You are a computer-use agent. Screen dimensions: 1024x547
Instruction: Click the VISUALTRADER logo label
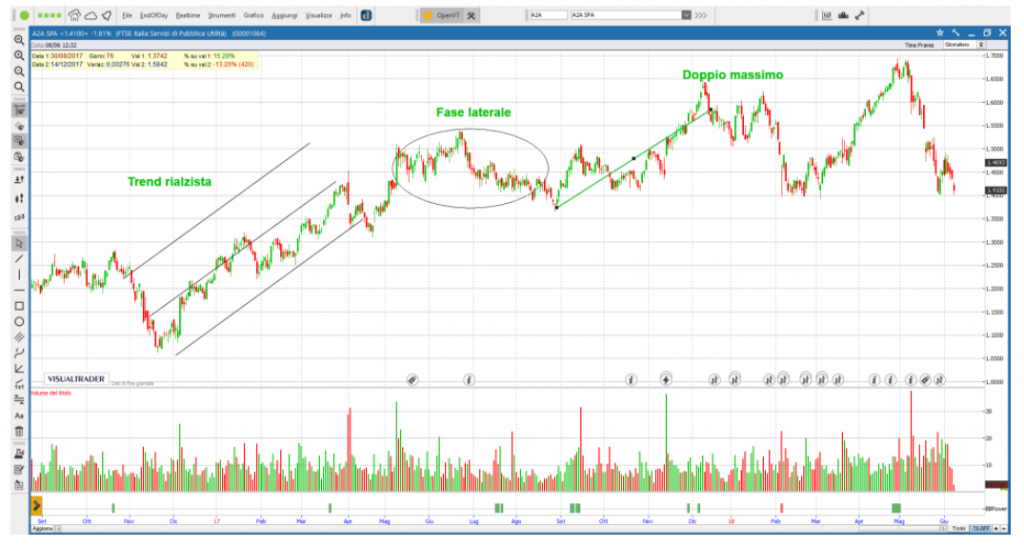[76, 379]
